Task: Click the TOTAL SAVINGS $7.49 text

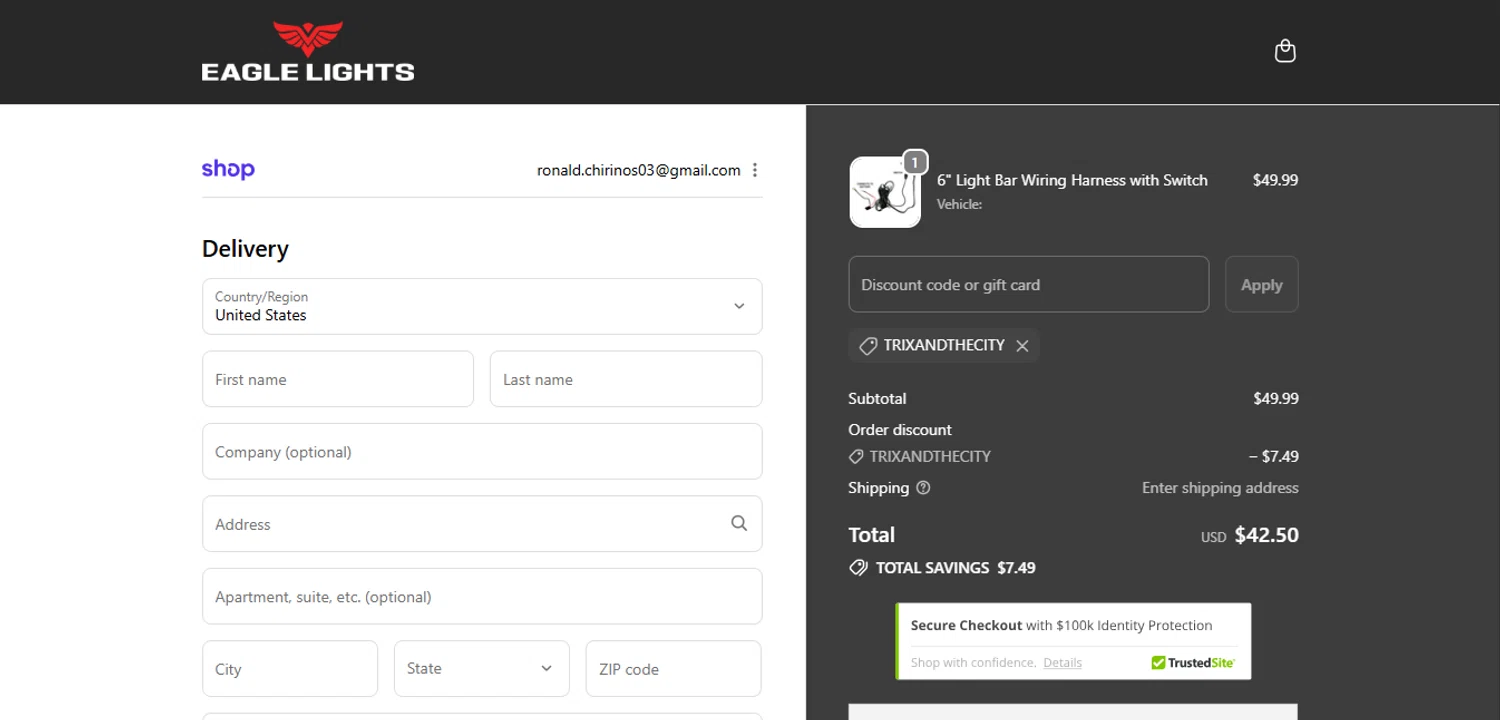Action: pyautogui.click(x=956, y=568)
